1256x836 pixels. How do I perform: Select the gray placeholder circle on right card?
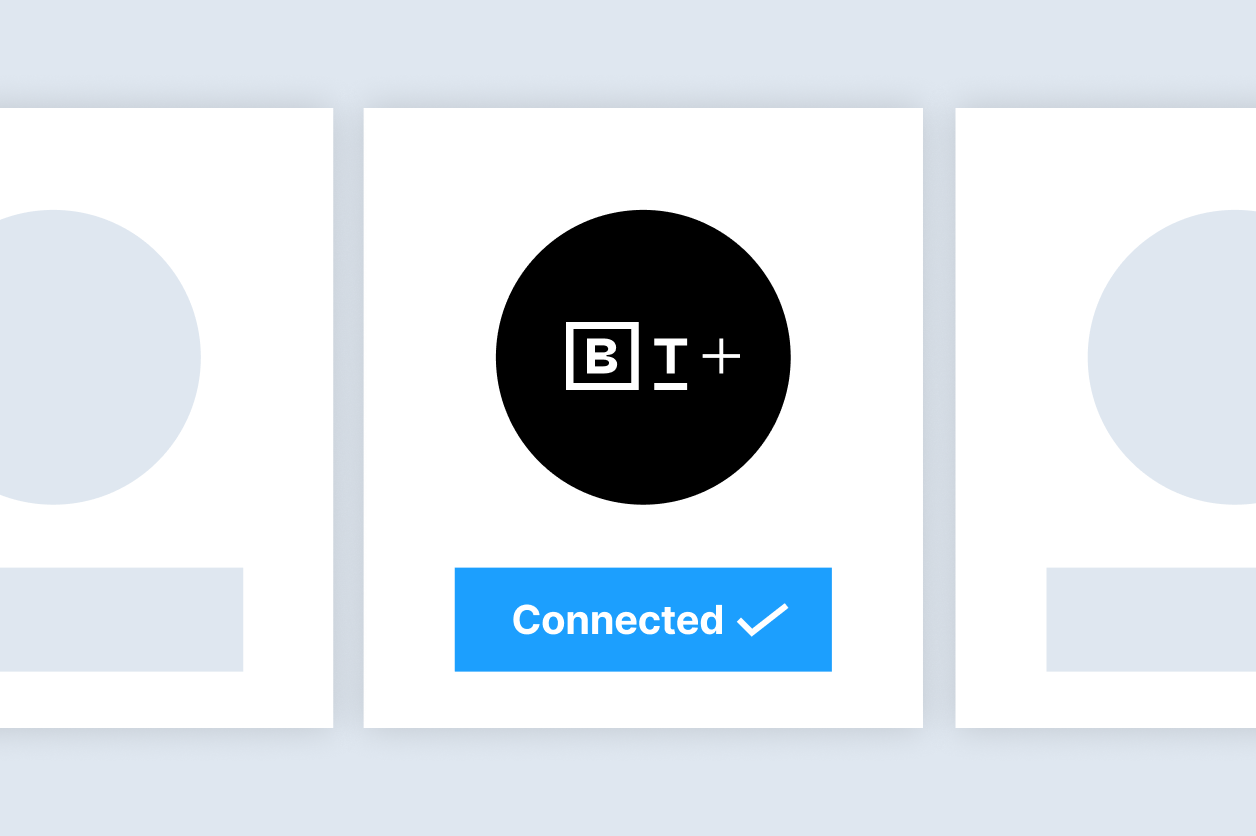pyautogui.click(x=1172, y=357)
